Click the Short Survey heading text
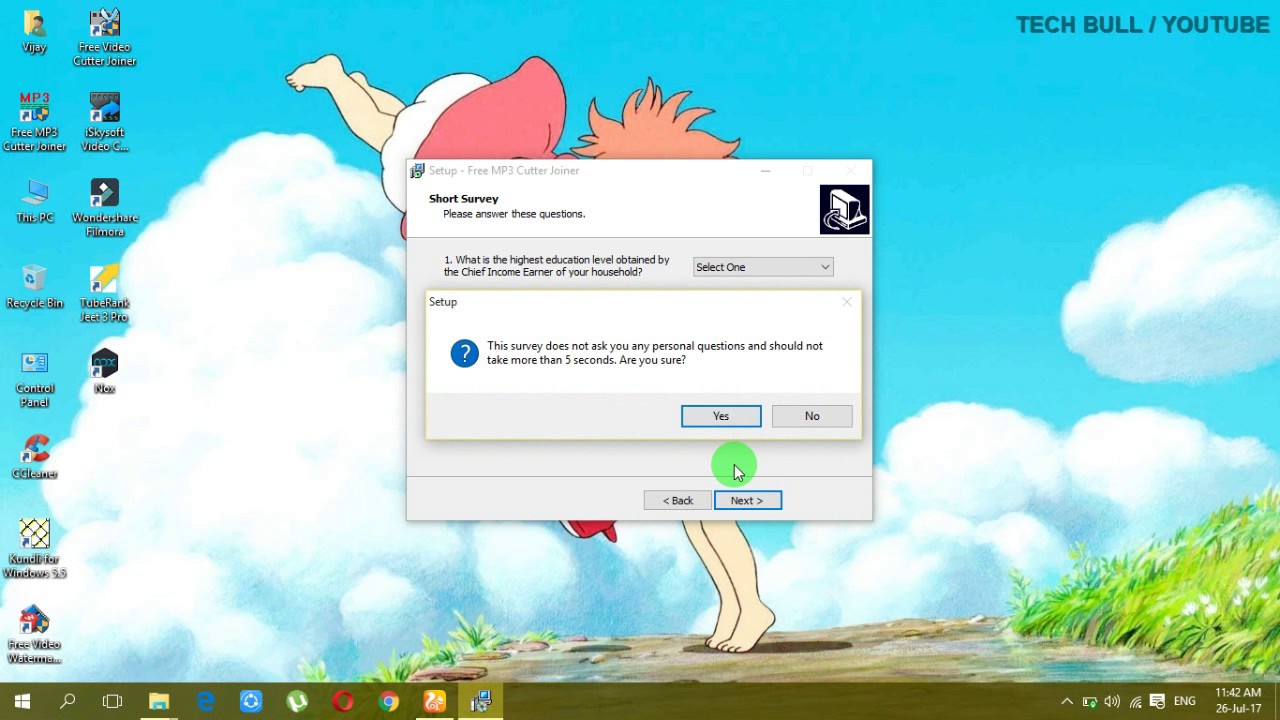 coord(464,199)
